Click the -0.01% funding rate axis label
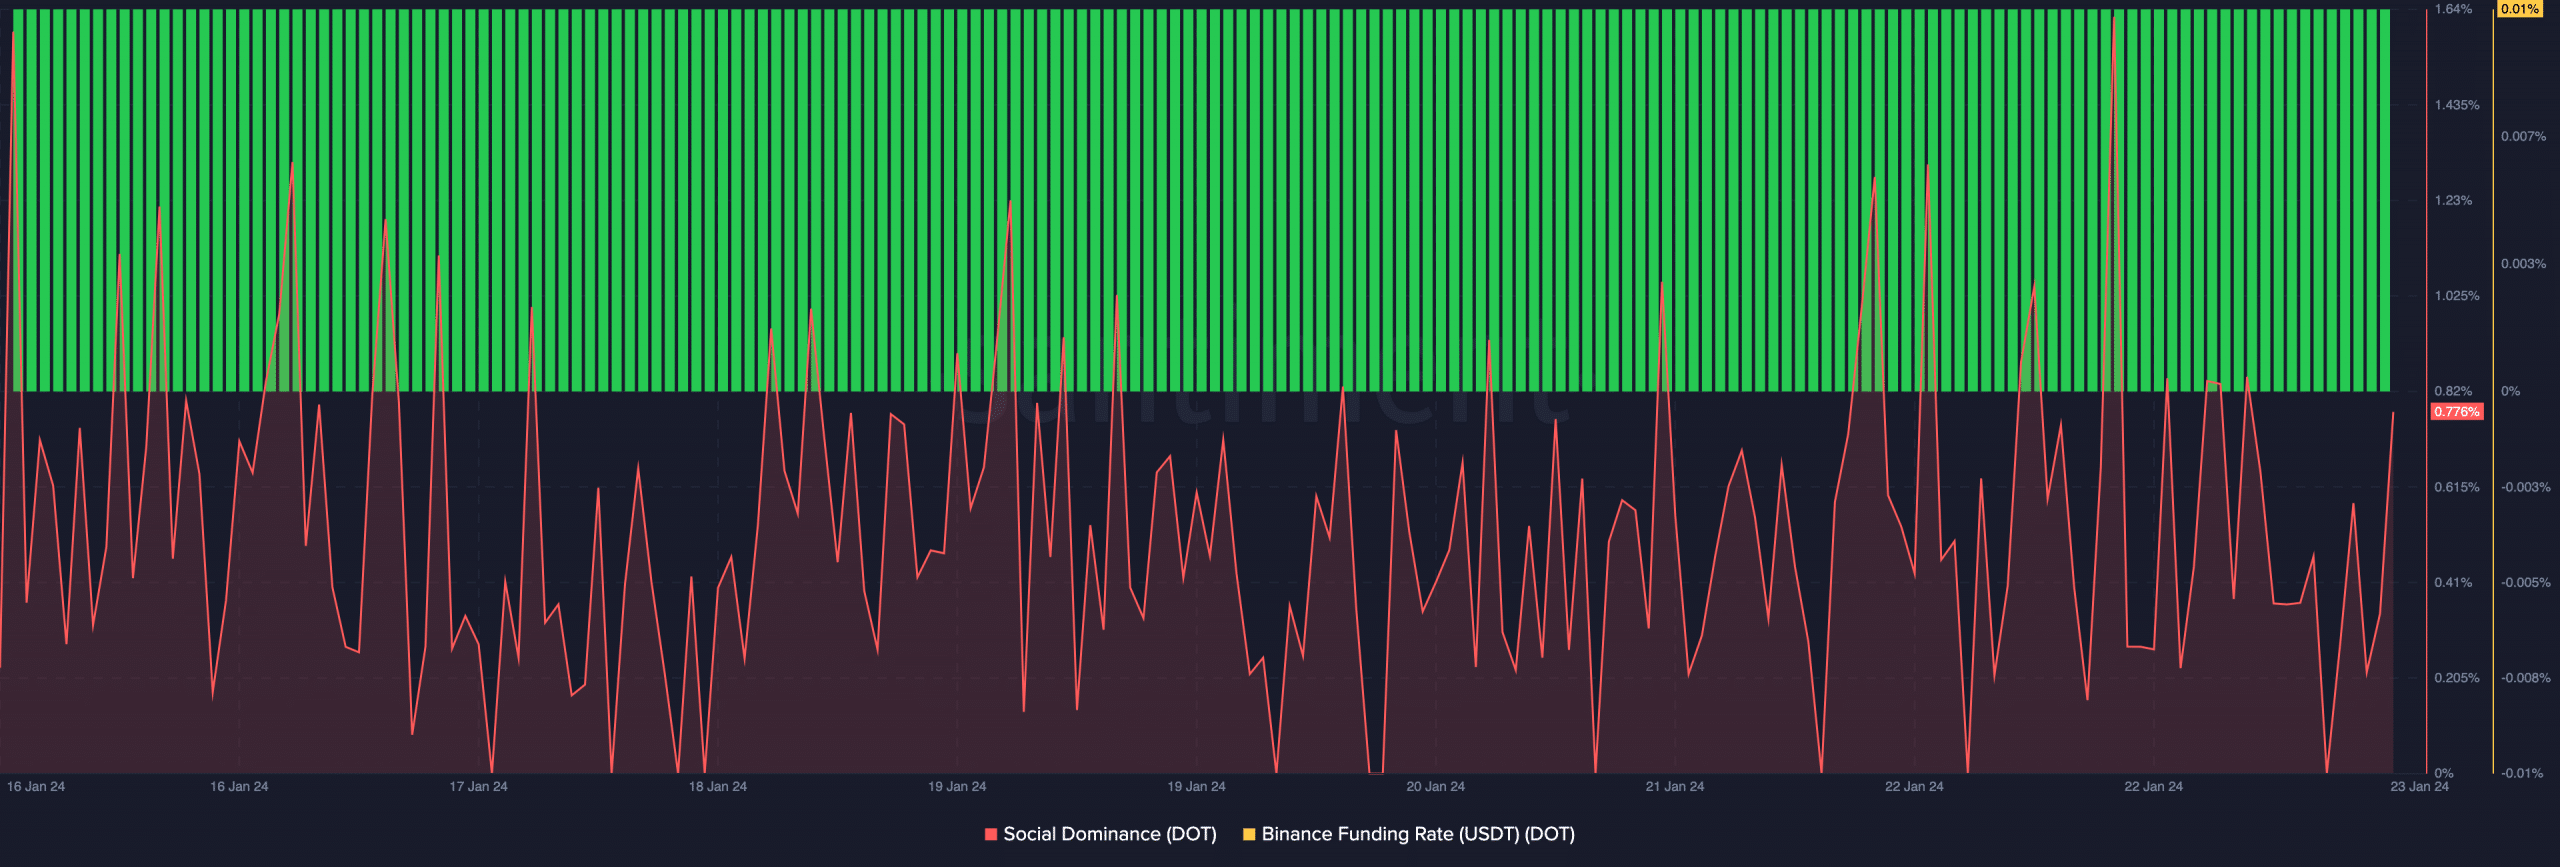Screen dimensions: 2560x867 (x=2522, y=773)
